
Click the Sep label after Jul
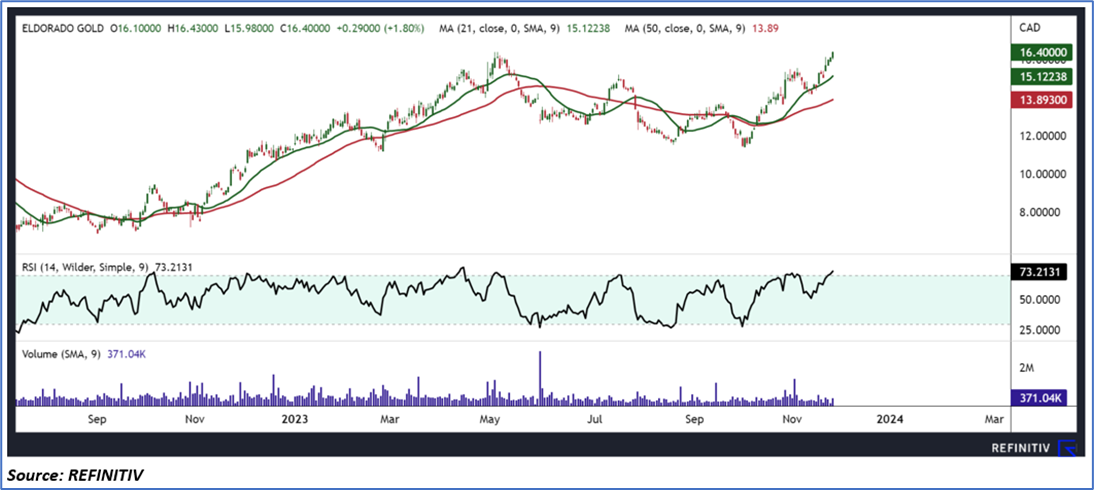pos(694,419)
